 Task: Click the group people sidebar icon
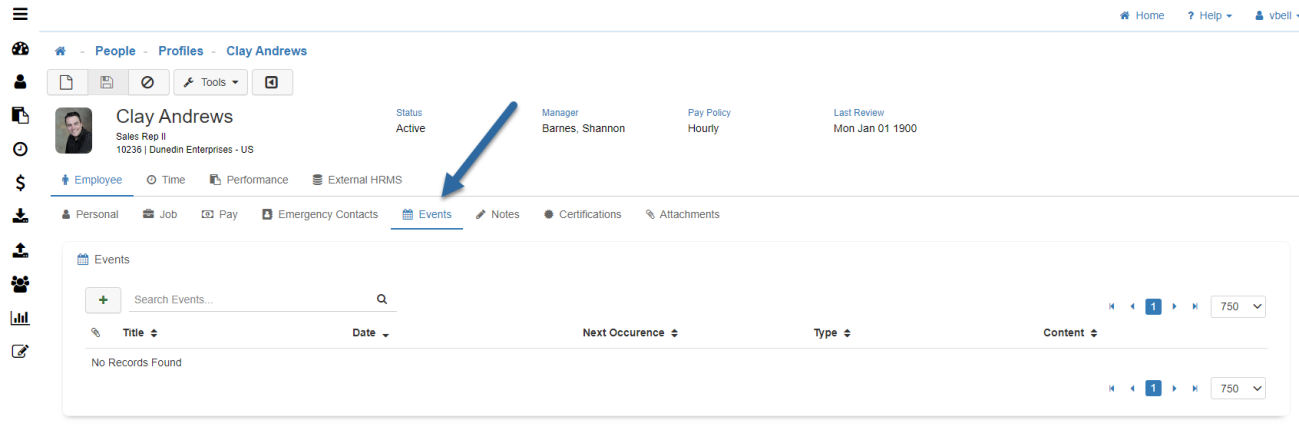19,284
